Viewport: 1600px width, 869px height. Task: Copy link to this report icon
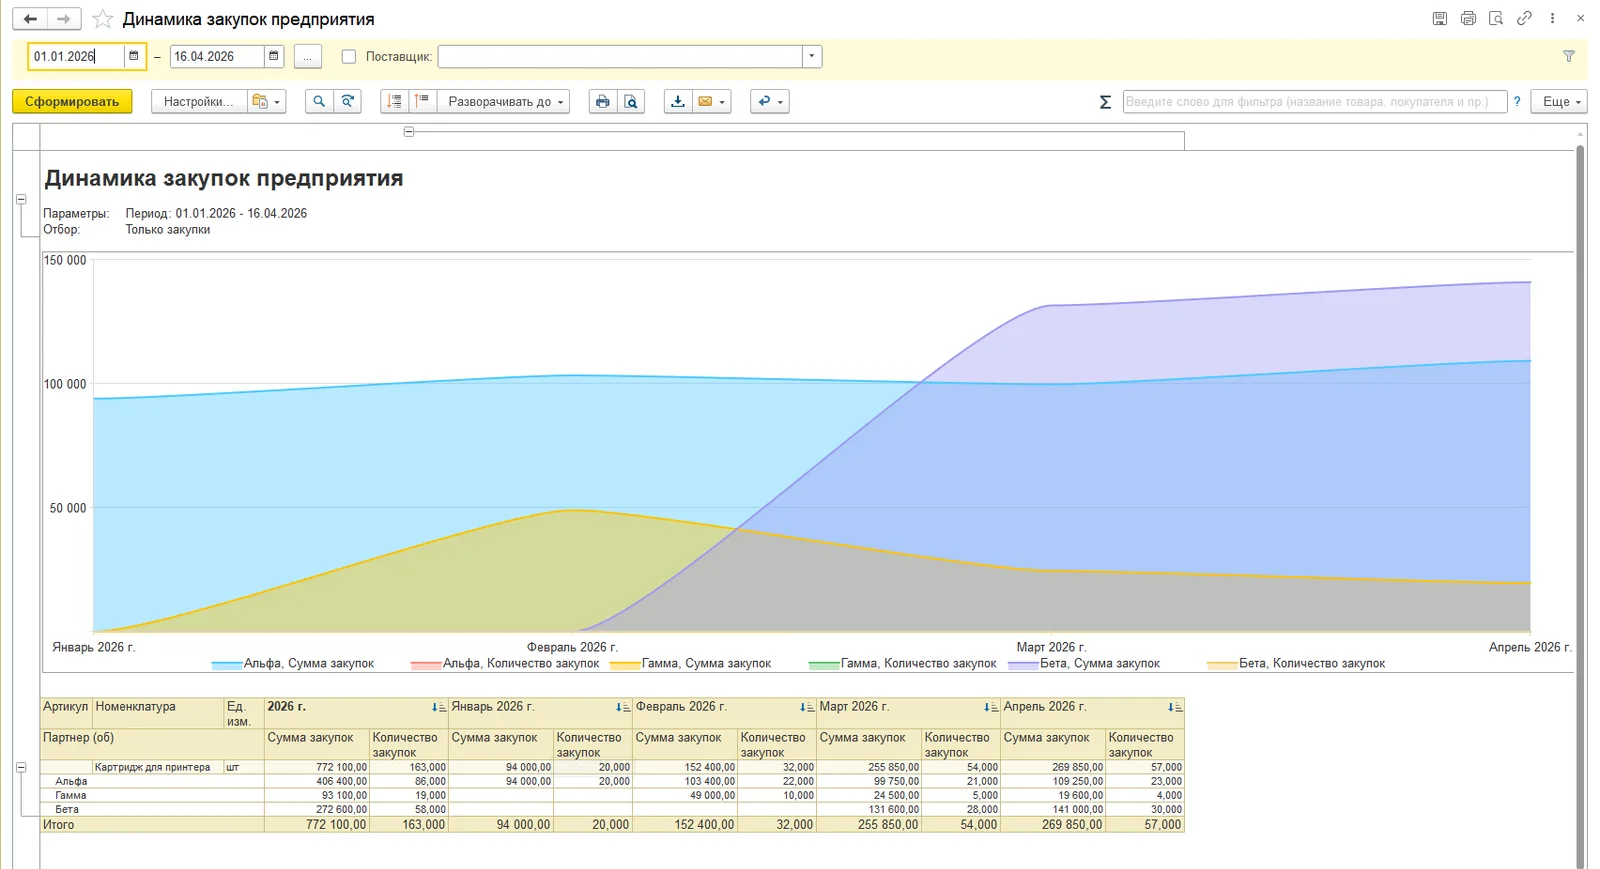point(1524,18)
